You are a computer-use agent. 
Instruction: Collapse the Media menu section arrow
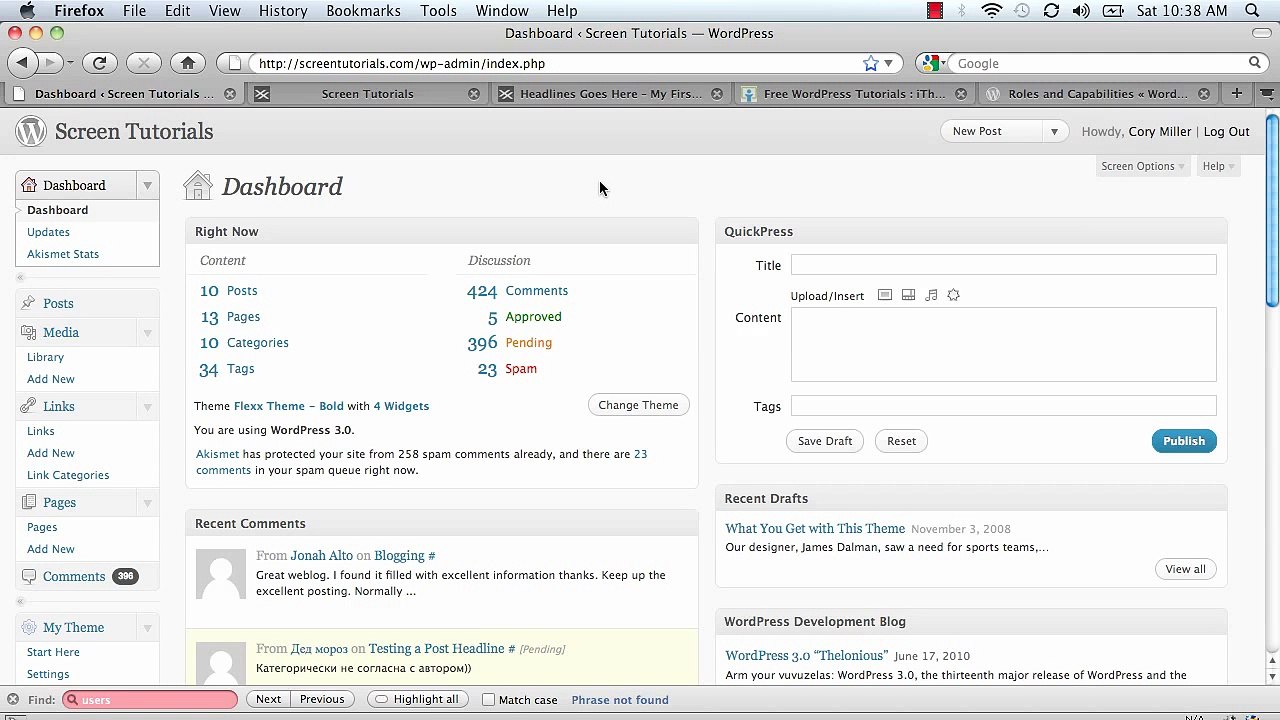147,333
